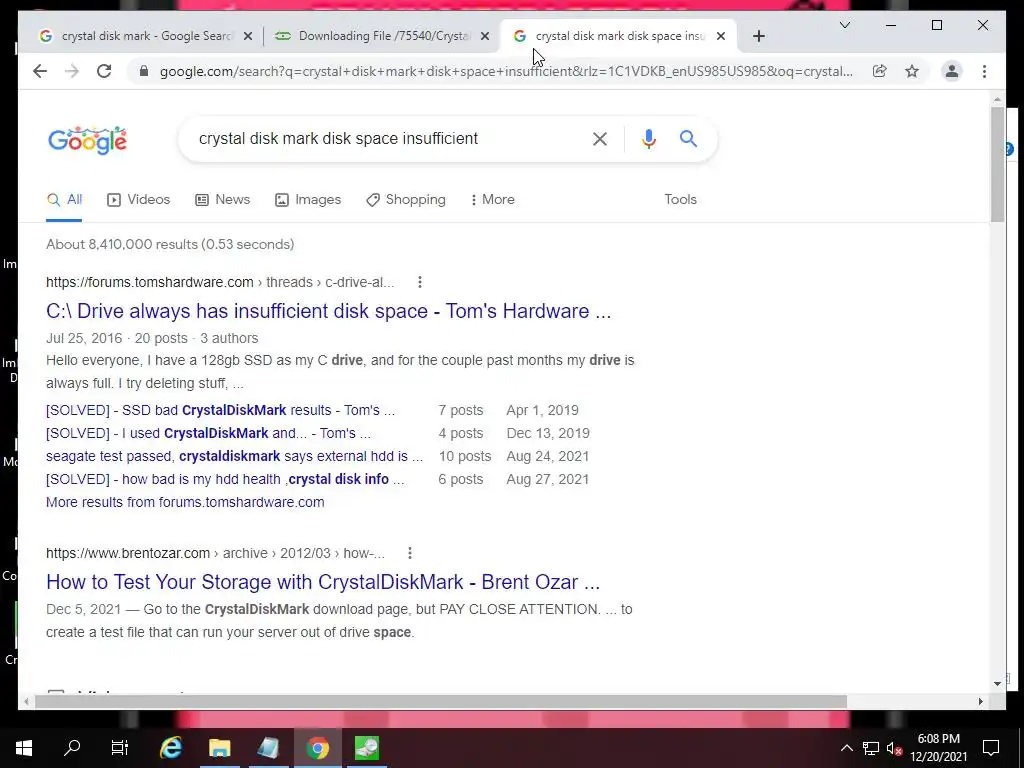Click the search query input field
The width and height of the screenshot is (1024, 768).
(385, 138)
